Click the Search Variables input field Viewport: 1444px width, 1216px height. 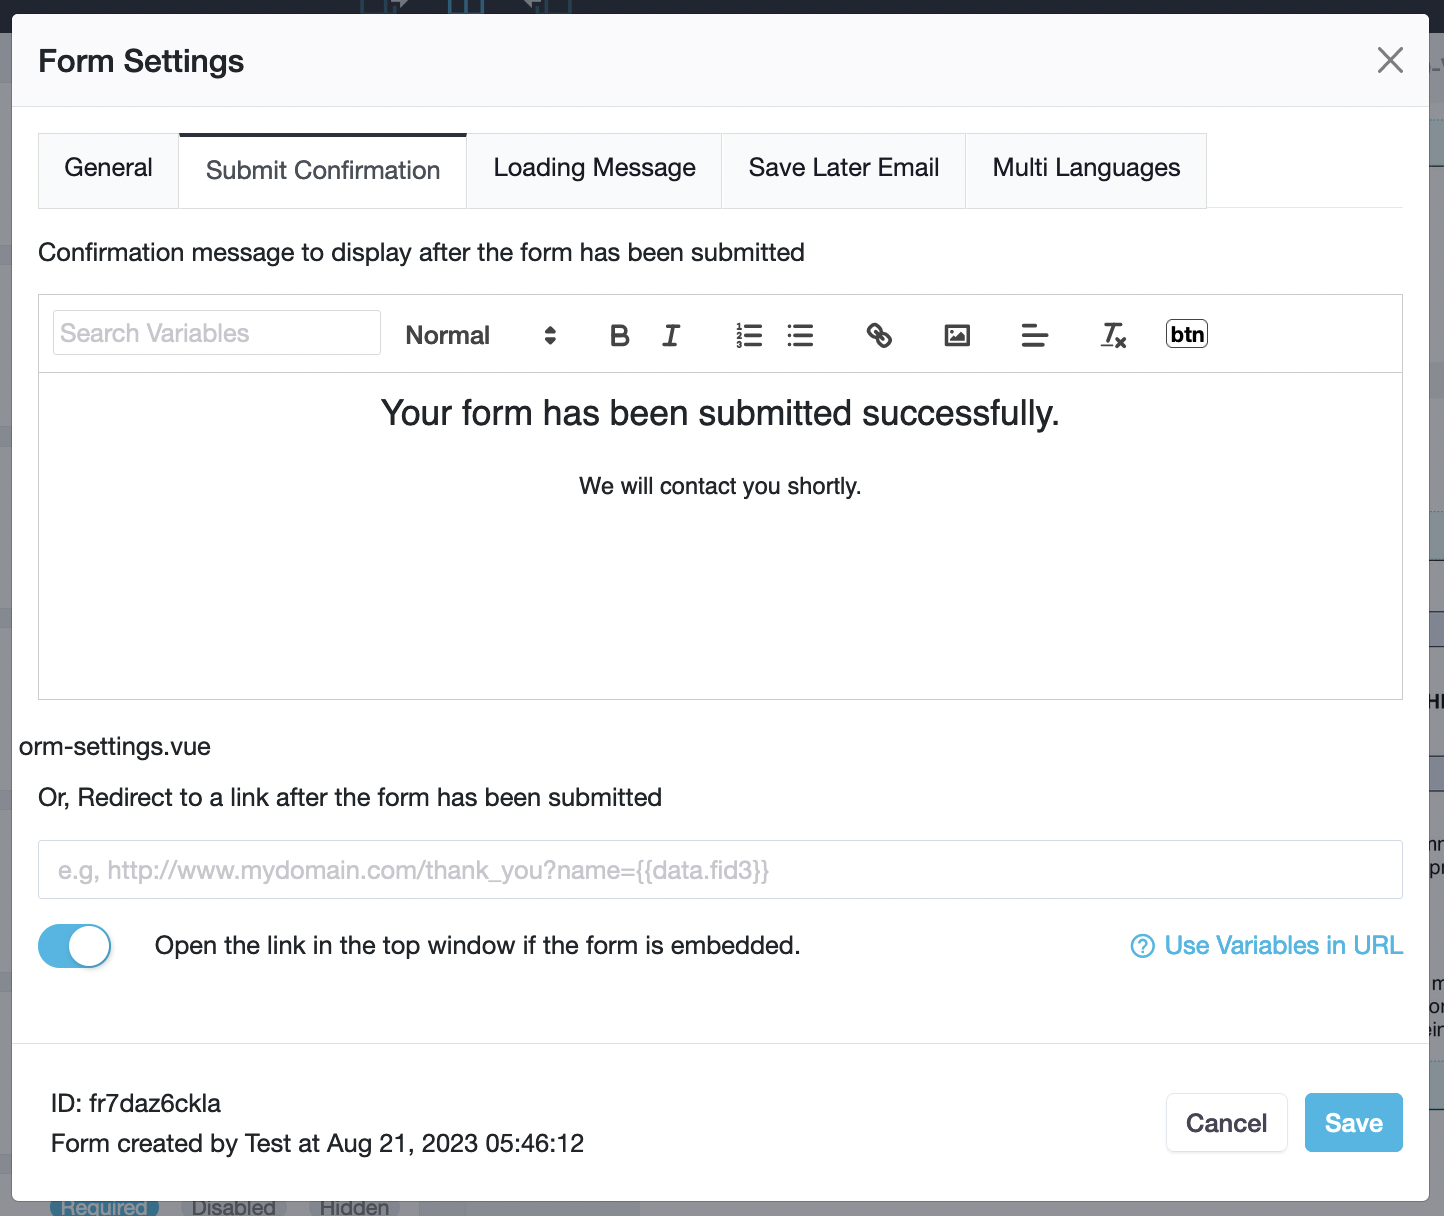tap(217, 333)
